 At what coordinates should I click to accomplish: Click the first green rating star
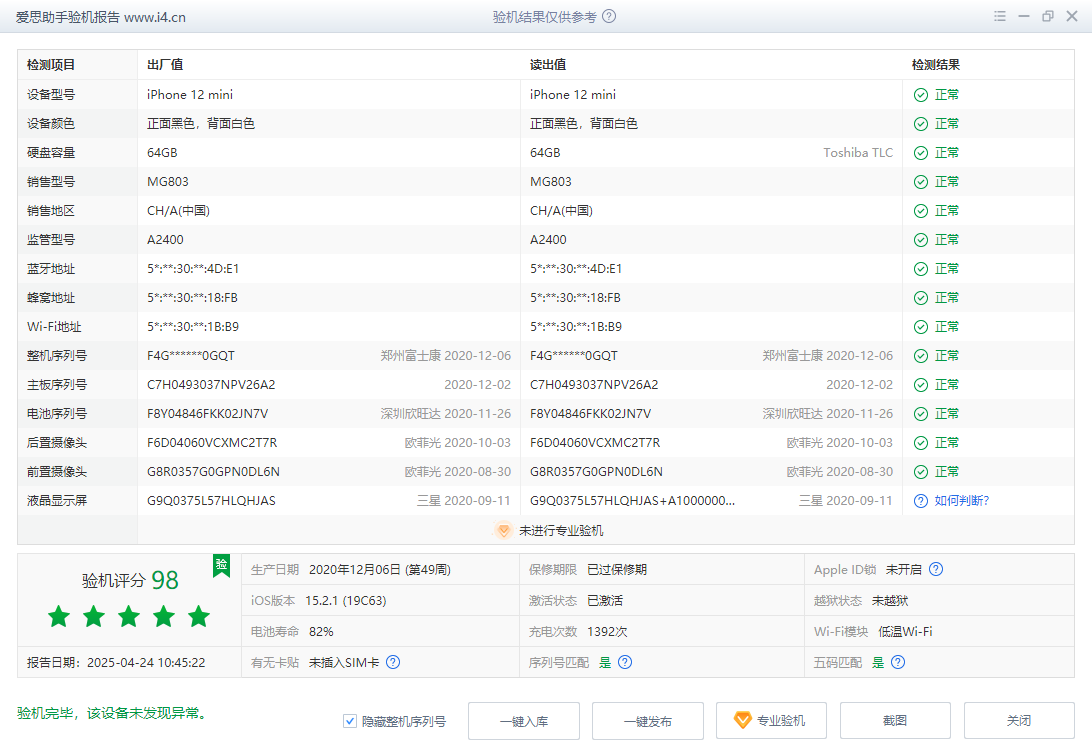(x=59, y=616)
